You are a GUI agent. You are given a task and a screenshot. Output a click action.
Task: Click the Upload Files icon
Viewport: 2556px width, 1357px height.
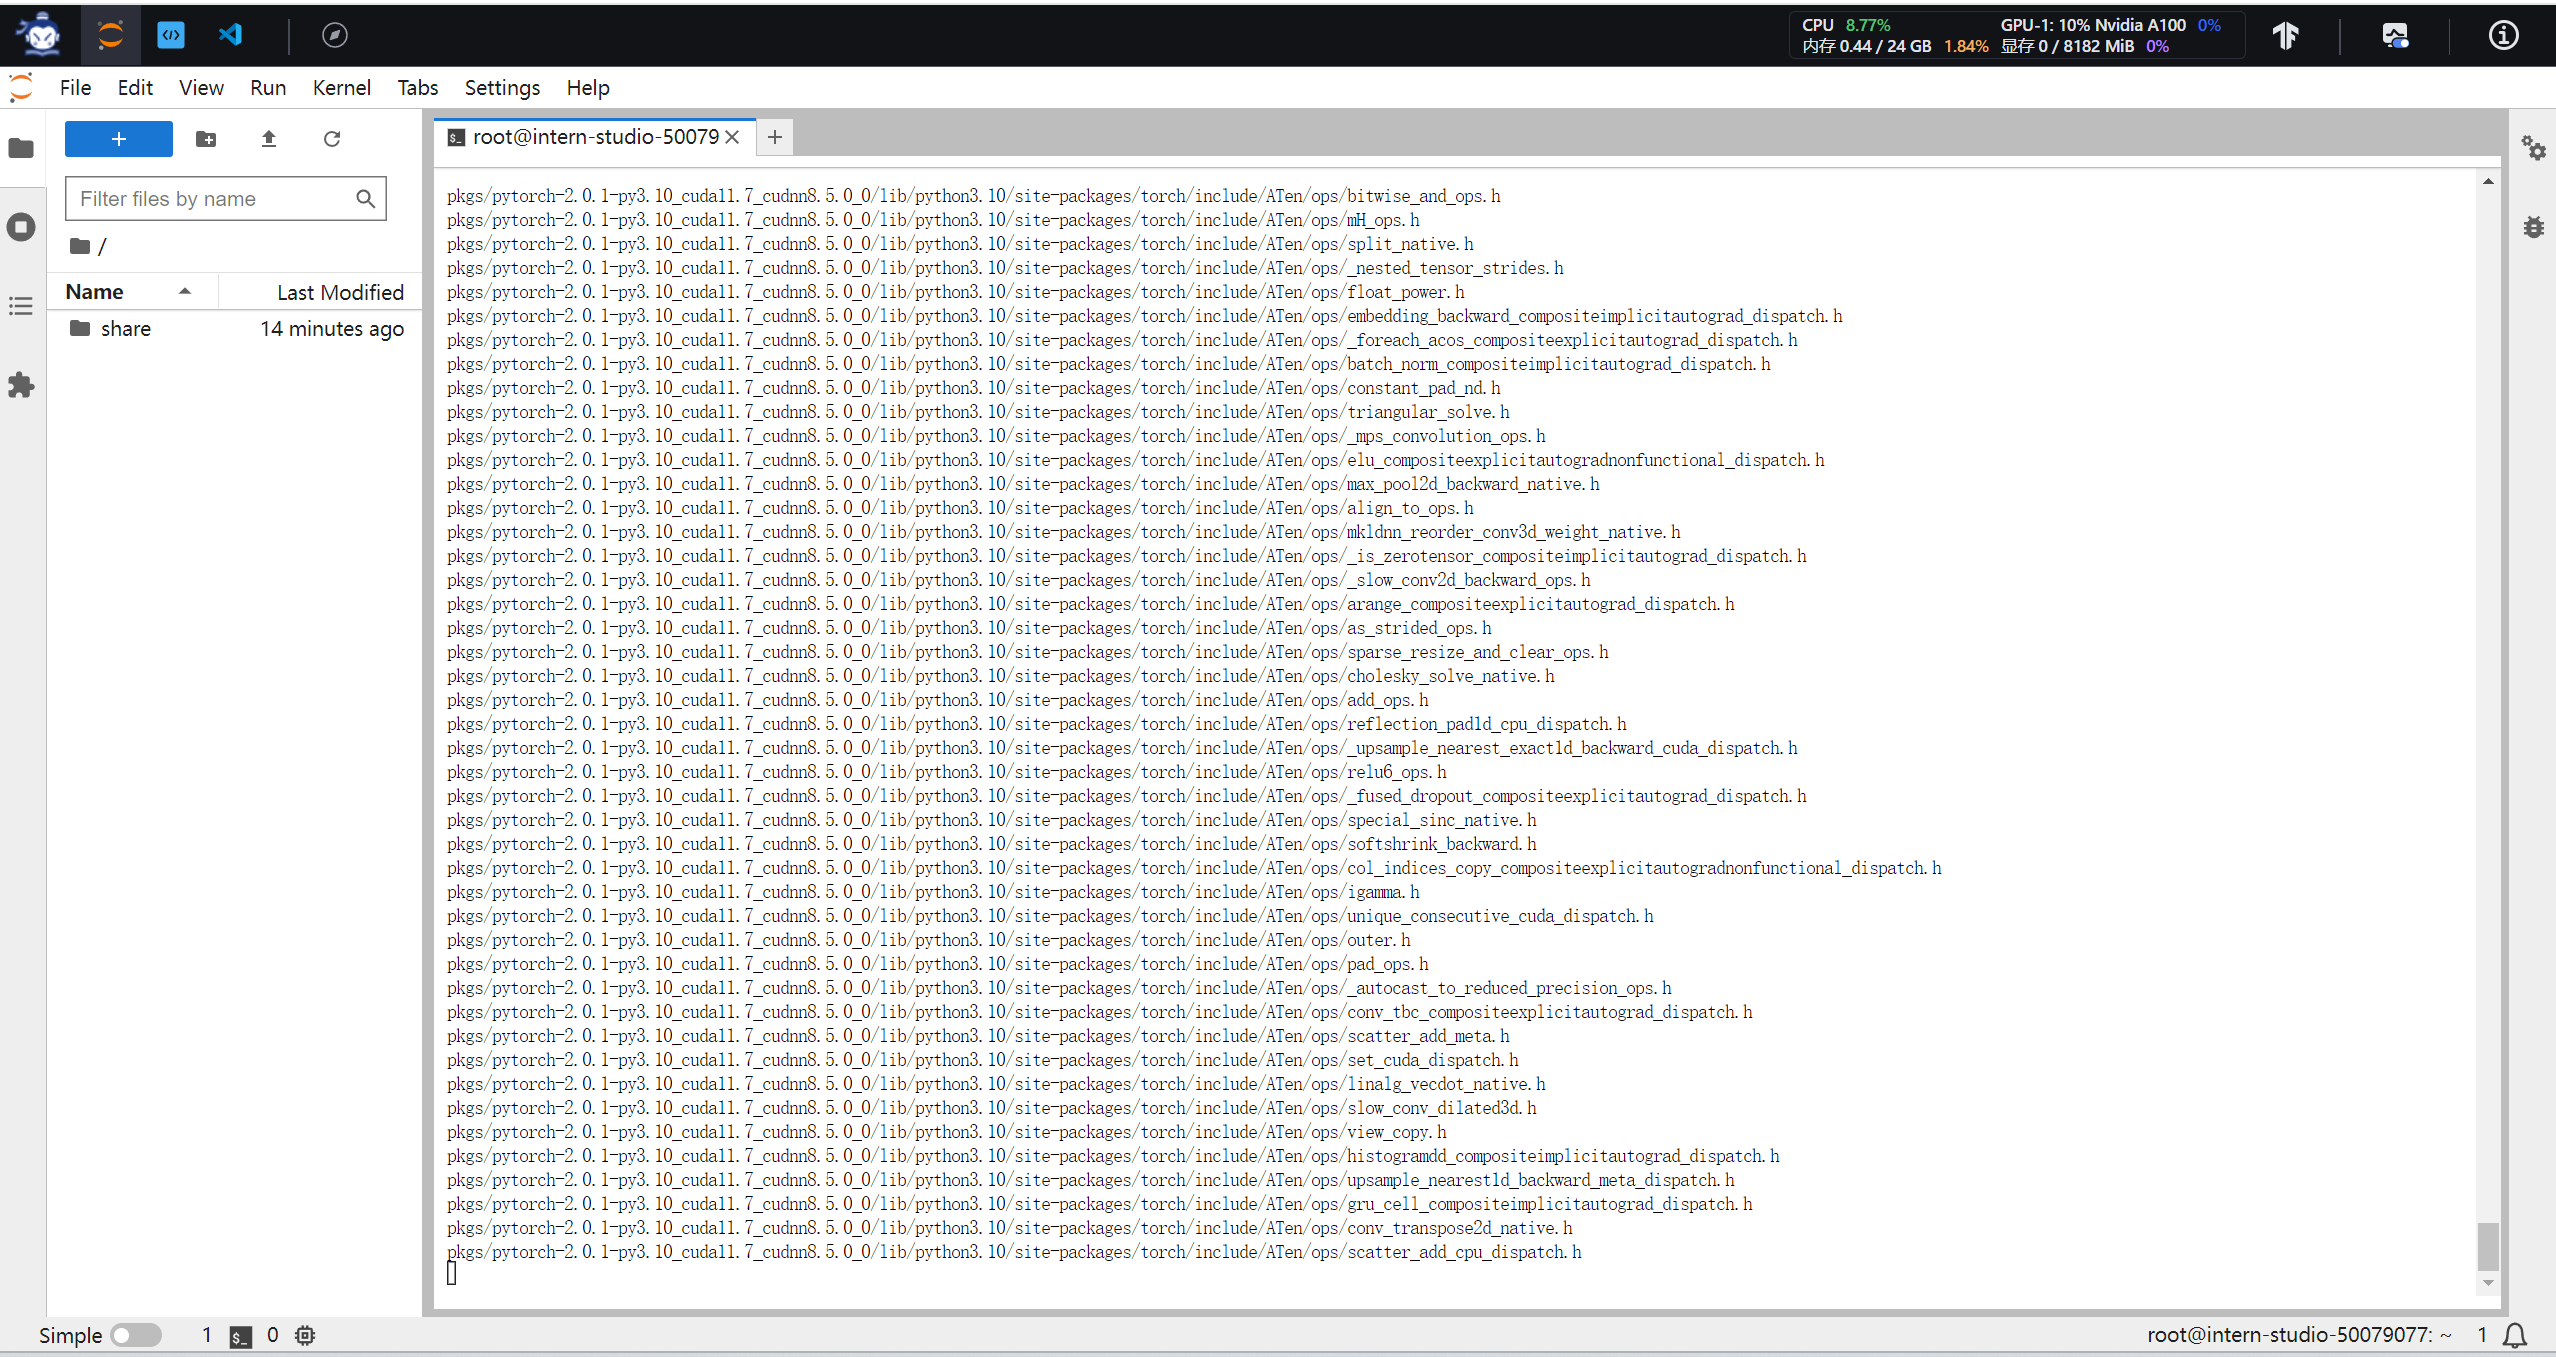(268, 139)
